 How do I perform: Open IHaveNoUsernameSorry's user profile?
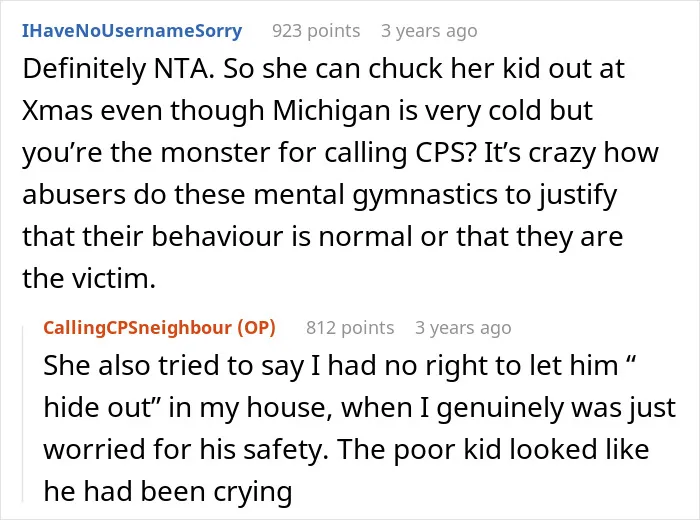(x=132, y=31)
